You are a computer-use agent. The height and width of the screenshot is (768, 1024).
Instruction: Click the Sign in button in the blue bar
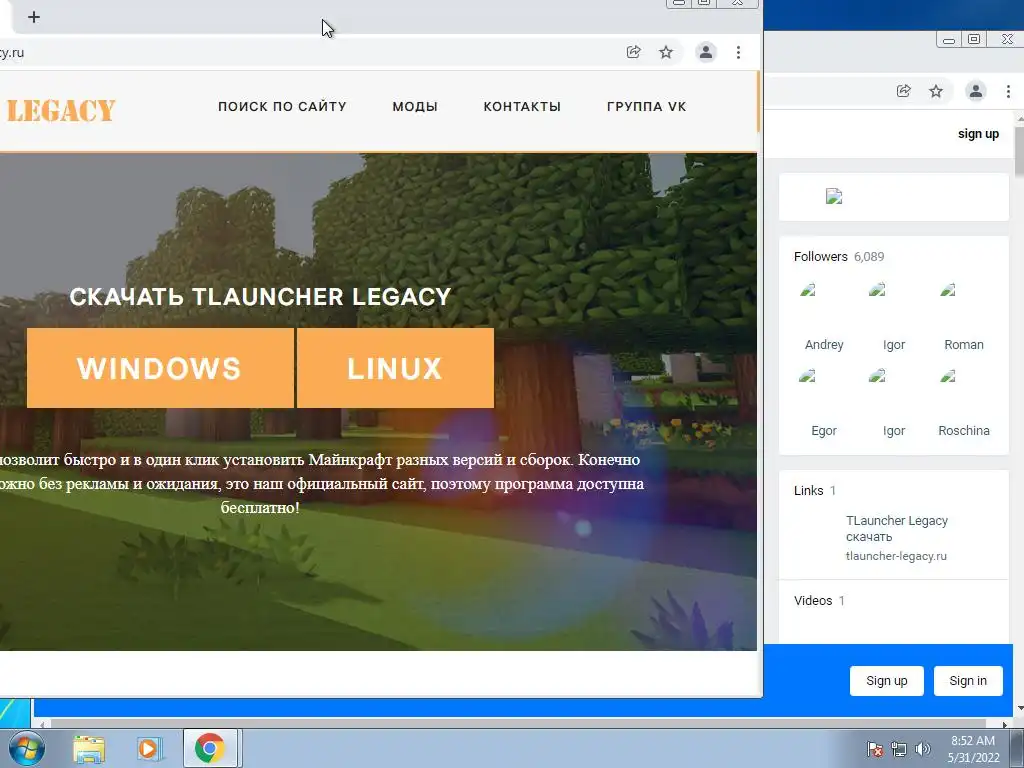(968, 681)
